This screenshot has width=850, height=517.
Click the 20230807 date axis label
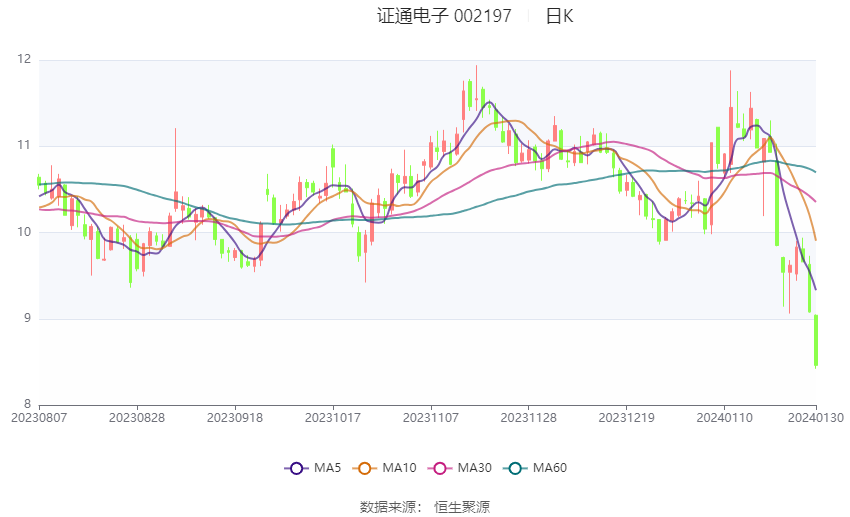pos(38,416)
